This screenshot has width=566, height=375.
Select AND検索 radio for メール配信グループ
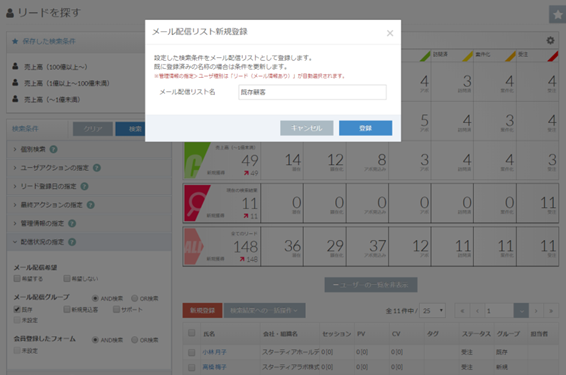[95, 298]
